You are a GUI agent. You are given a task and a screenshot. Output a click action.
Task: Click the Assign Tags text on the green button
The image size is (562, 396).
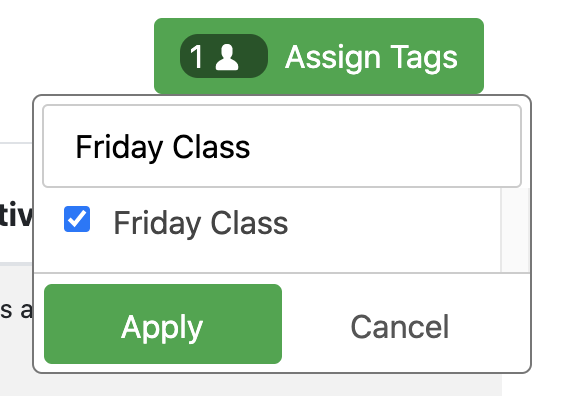click(371, 57)
